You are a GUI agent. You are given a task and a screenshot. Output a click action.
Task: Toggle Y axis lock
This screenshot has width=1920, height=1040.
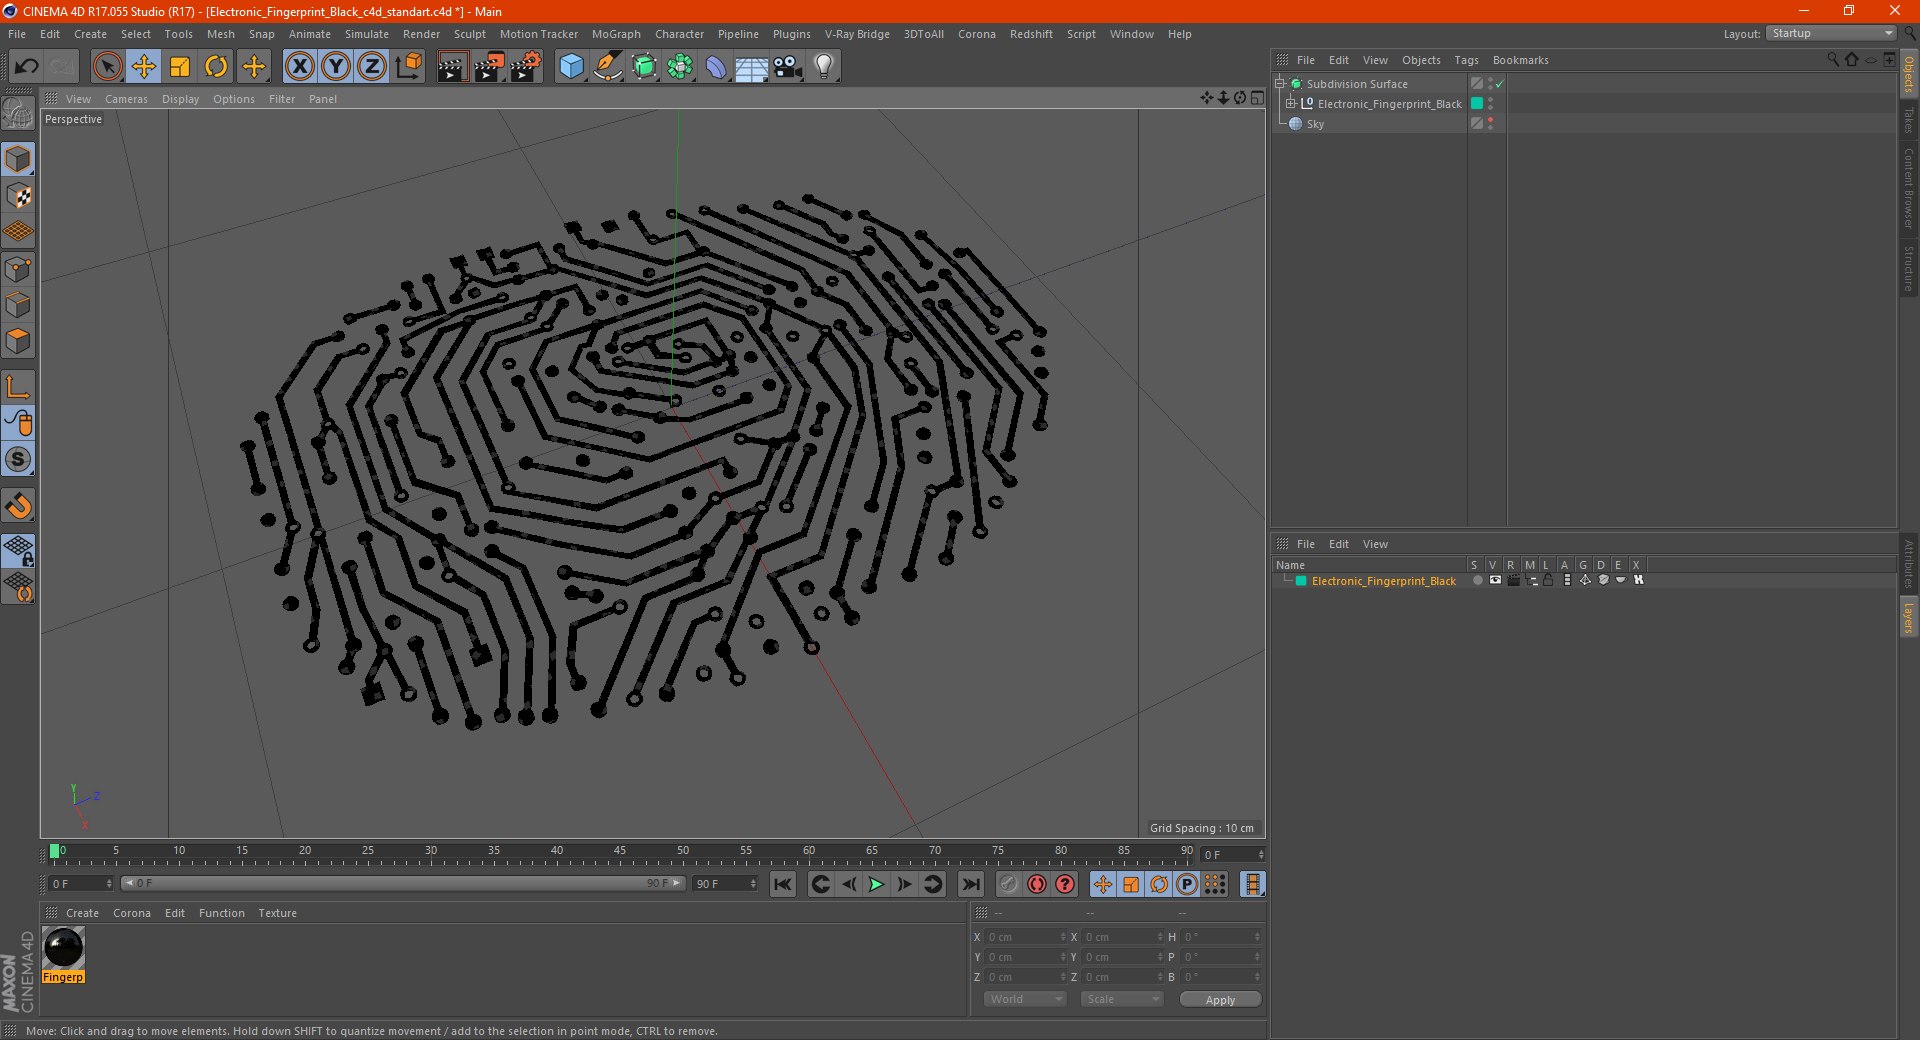click(335, 67)
